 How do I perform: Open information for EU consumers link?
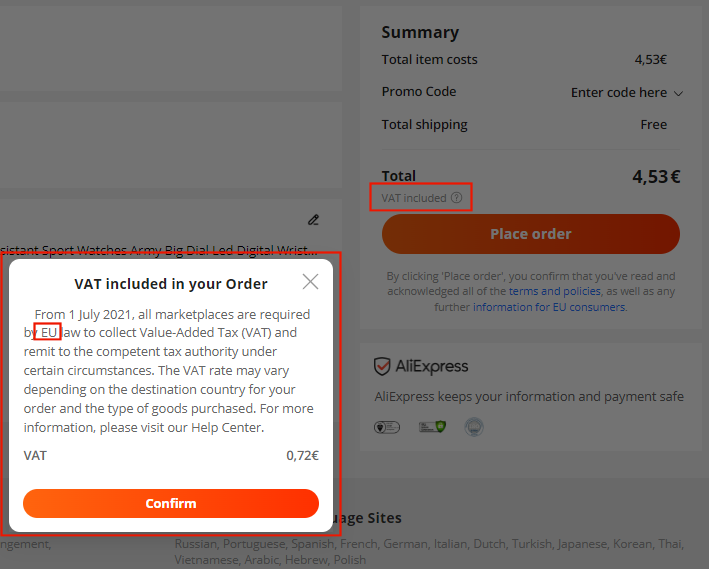[x=549, y=307]
